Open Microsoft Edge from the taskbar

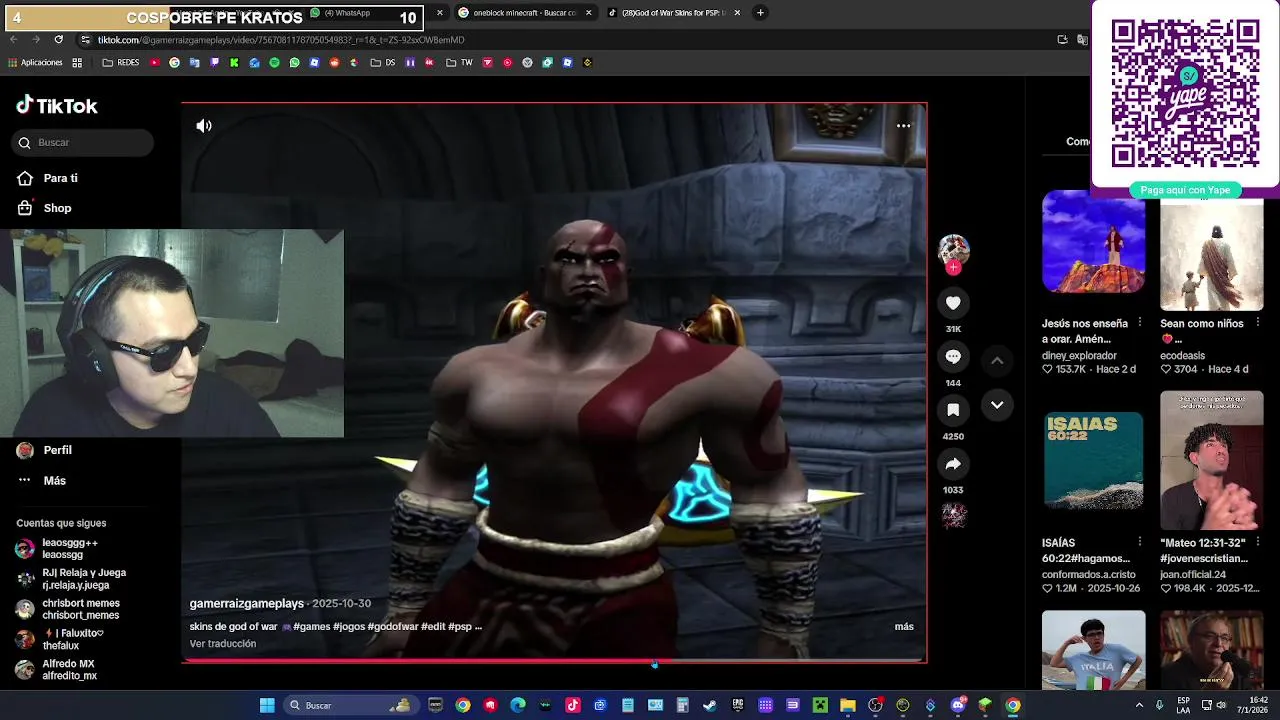click(518, 705)
